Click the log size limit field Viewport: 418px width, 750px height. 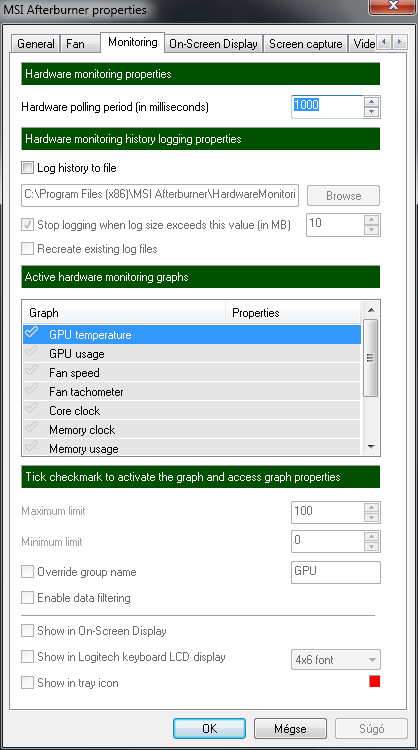coord(335,225)
